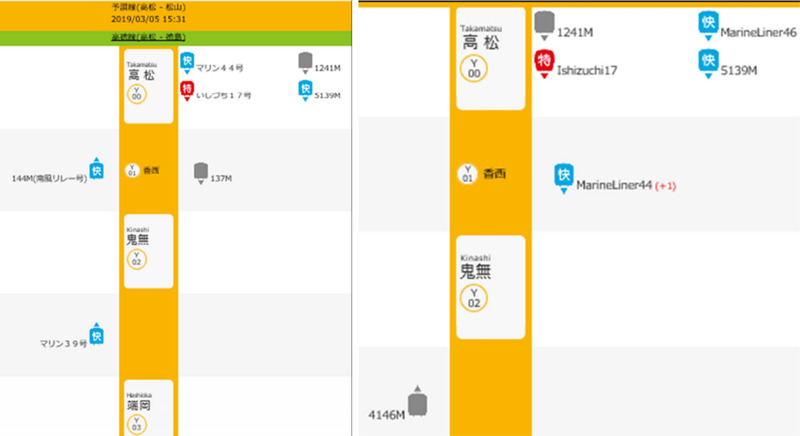The height and width of the screenshot is (436, 800).
Task: Click the Ishizuchi17 train label
Action: (x=587, y=70)
